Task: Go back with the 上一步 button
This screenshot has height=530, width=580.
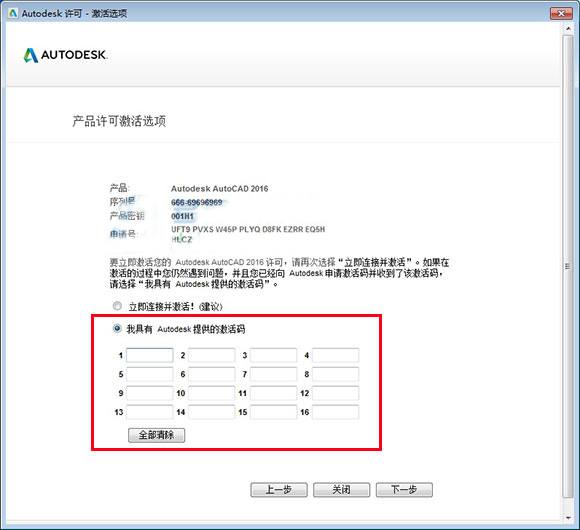Action: 279,490
